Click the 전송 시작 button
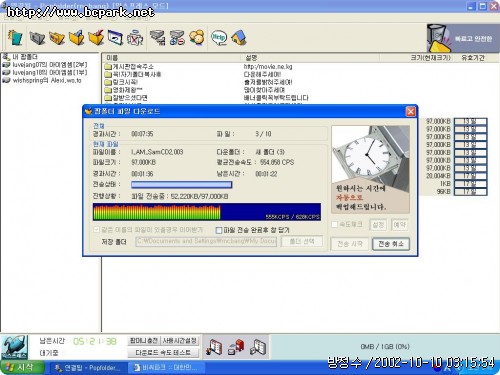500x375 pixels. 350,244
